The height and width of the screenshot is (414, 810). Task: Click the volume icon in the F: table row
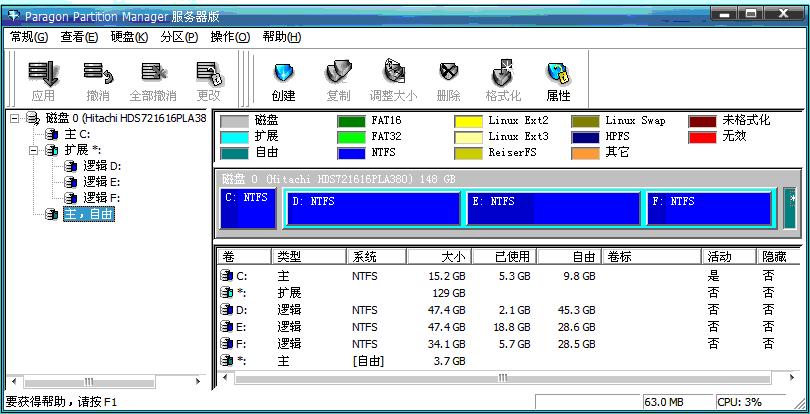(226, 343)
